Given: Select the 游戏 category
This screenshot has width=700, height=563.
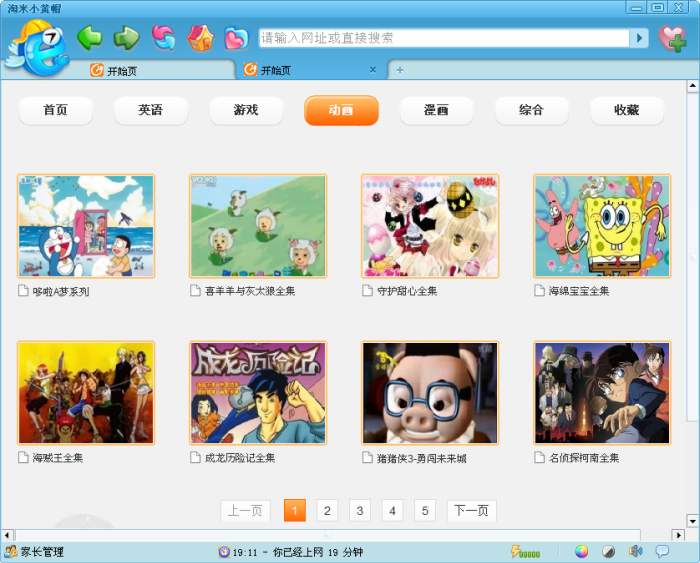Looking at the screenshot, I should click(246, 110).
